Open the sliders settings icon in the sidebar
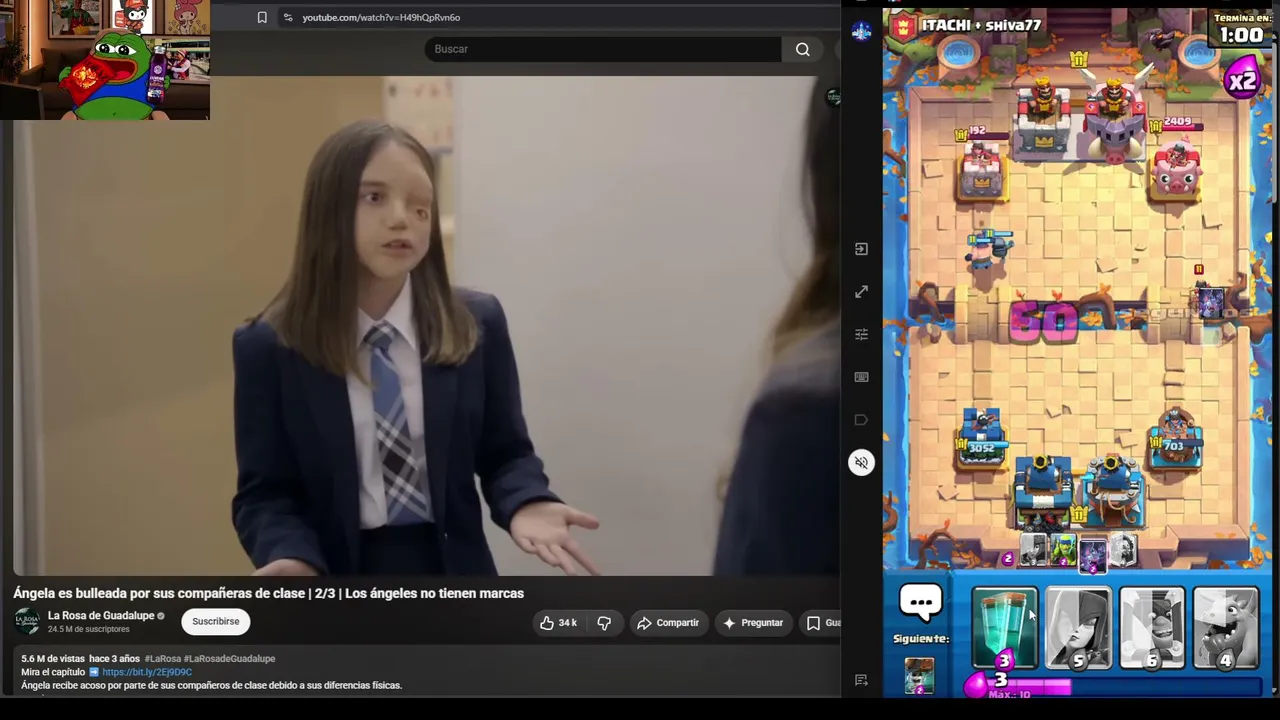 click(861, 334)
